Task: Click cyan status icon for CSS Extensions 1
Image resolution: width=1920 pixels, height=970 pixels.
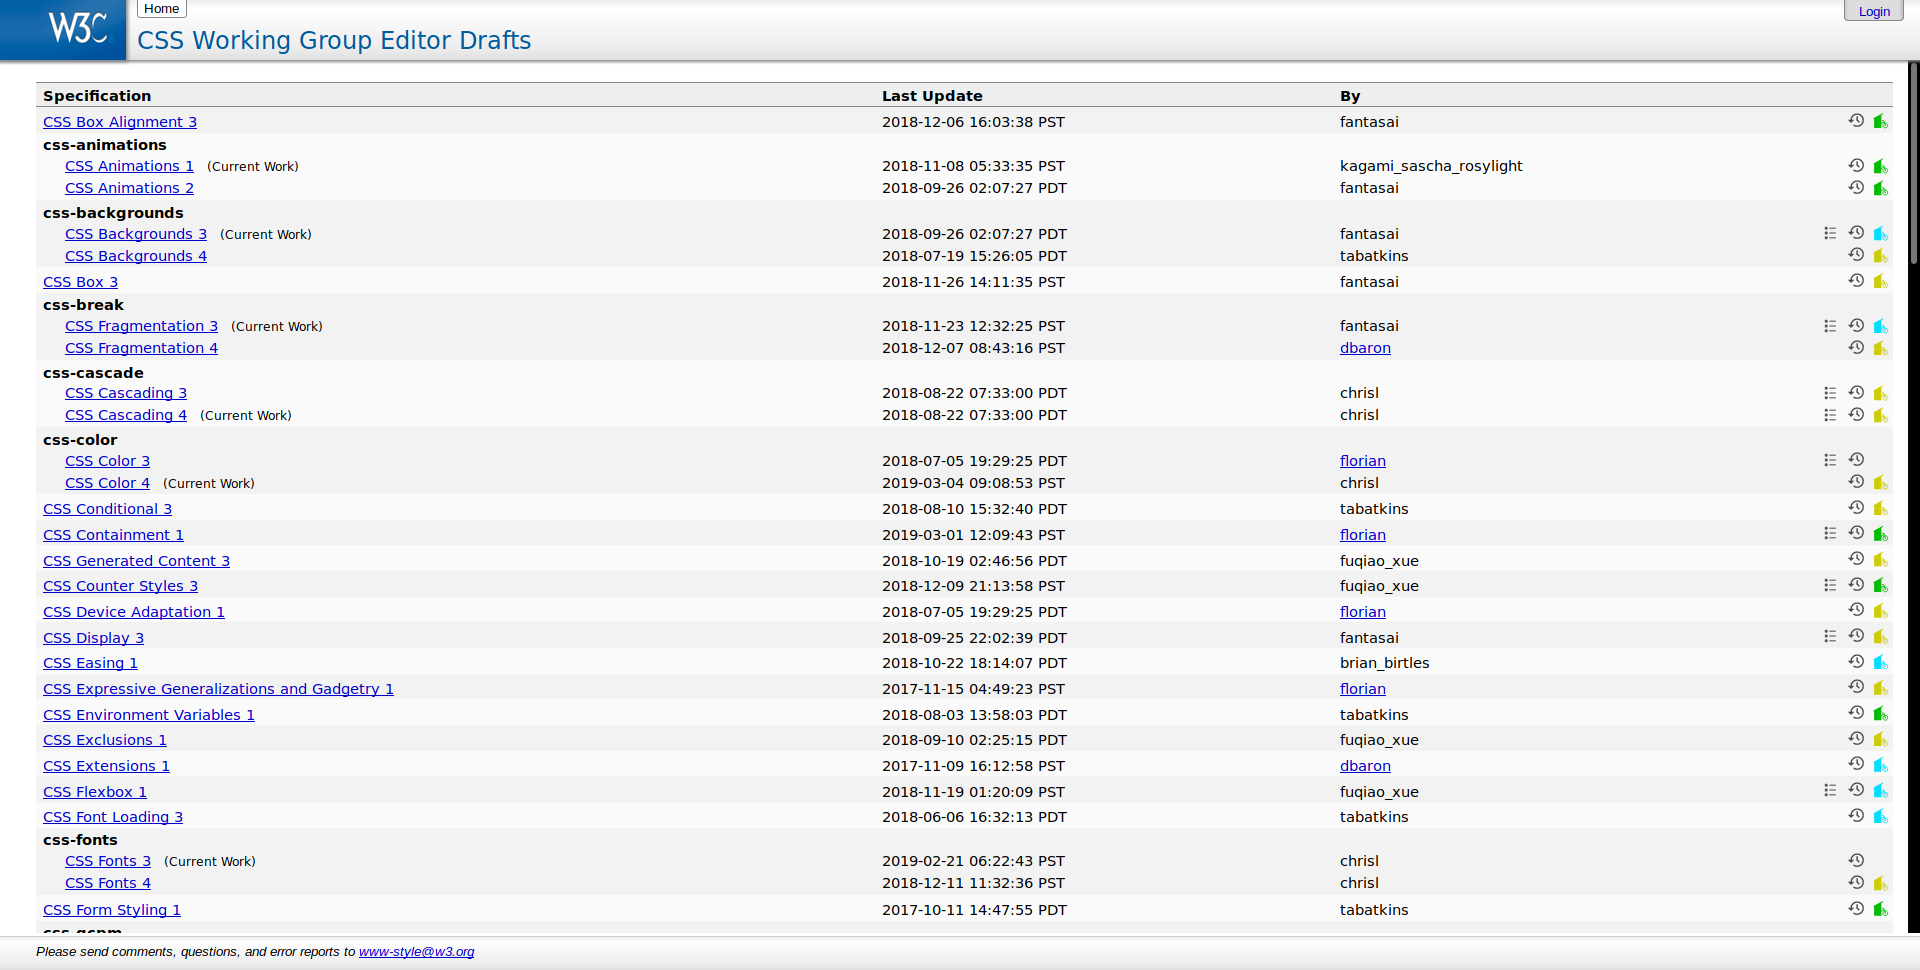Action: coord(1880,765)
